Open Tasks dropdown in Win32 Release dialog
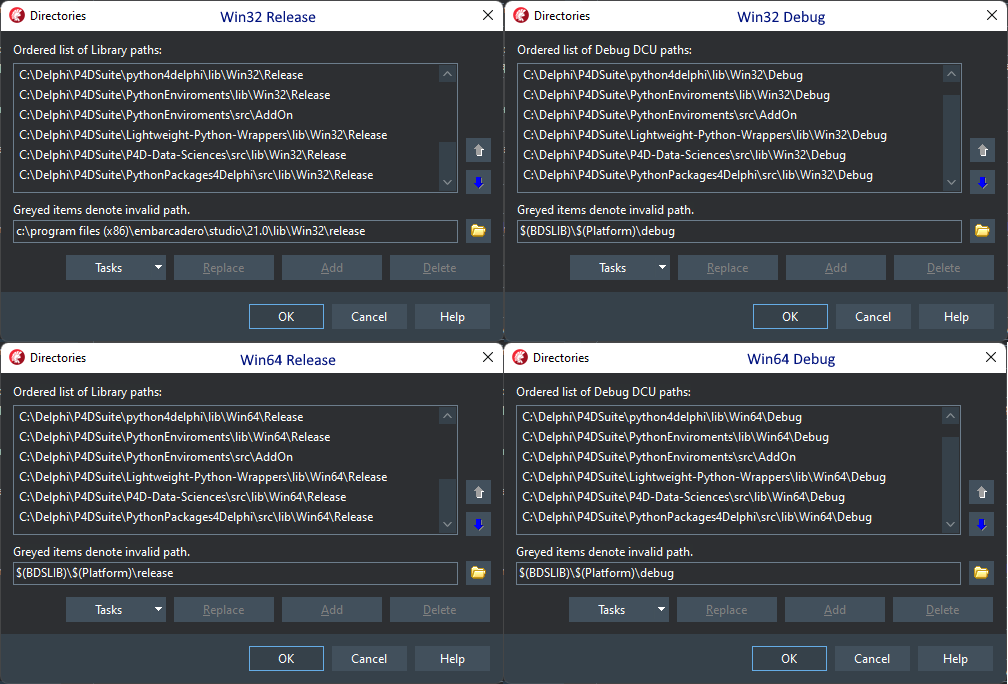Image resolution: width=1008 pixels, height=684 pixels. 116,267
